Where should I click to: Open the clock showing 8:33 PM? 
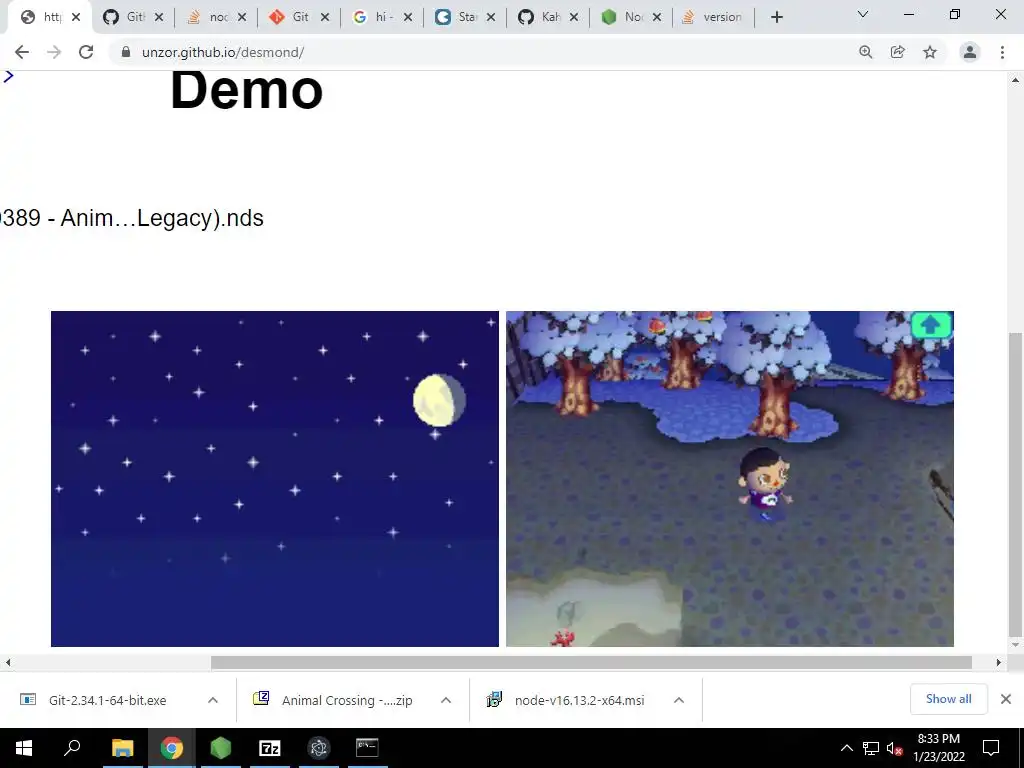[938, 748]
